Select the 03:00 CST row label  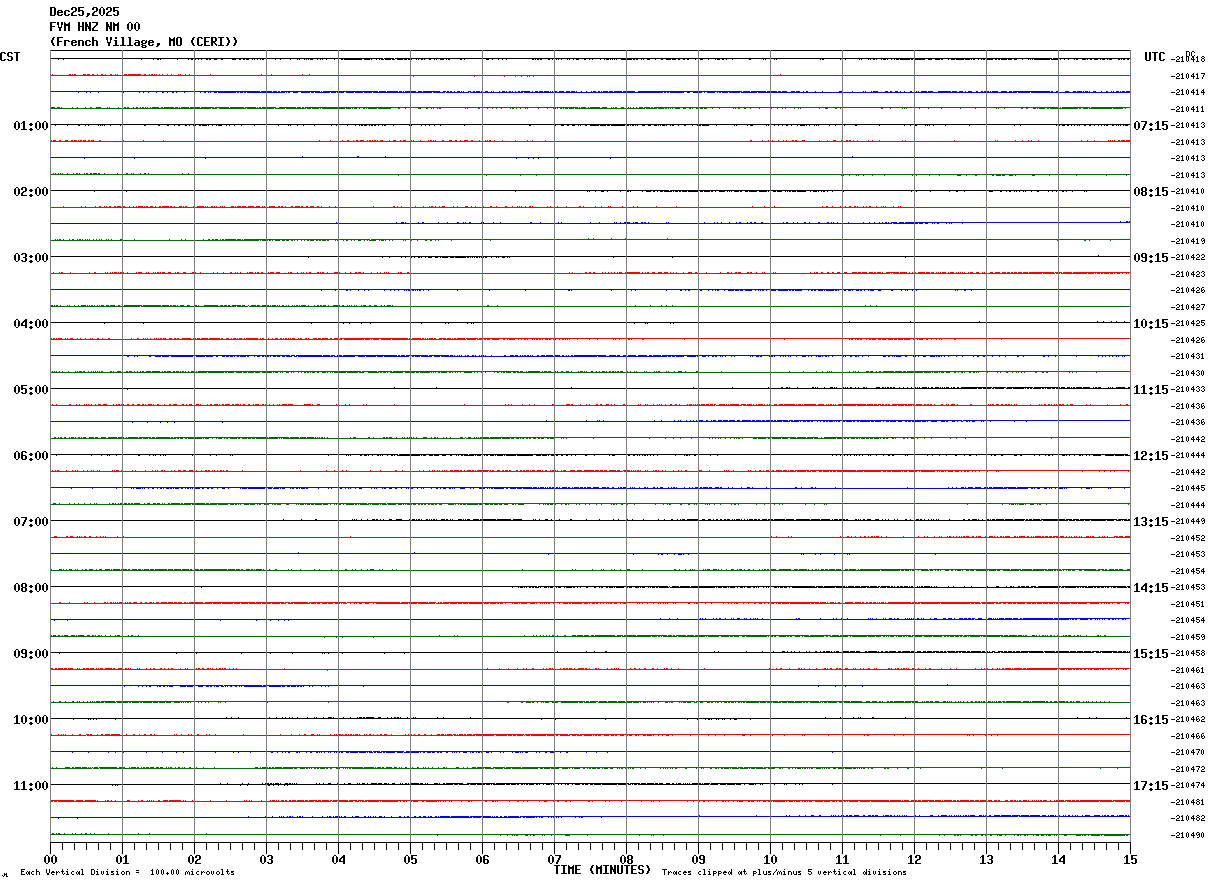pos(31,258)
